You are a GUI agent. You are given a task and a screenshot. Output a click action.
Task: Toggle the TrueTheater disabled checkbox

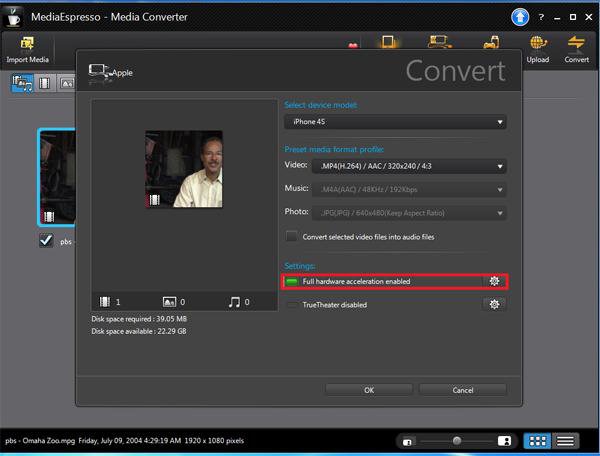click(292, 304)
